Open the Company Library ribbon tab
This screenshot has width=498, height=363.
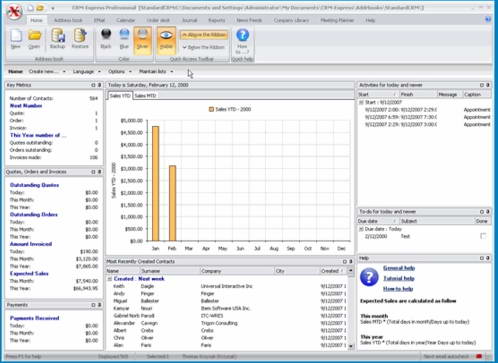(291, 20)
